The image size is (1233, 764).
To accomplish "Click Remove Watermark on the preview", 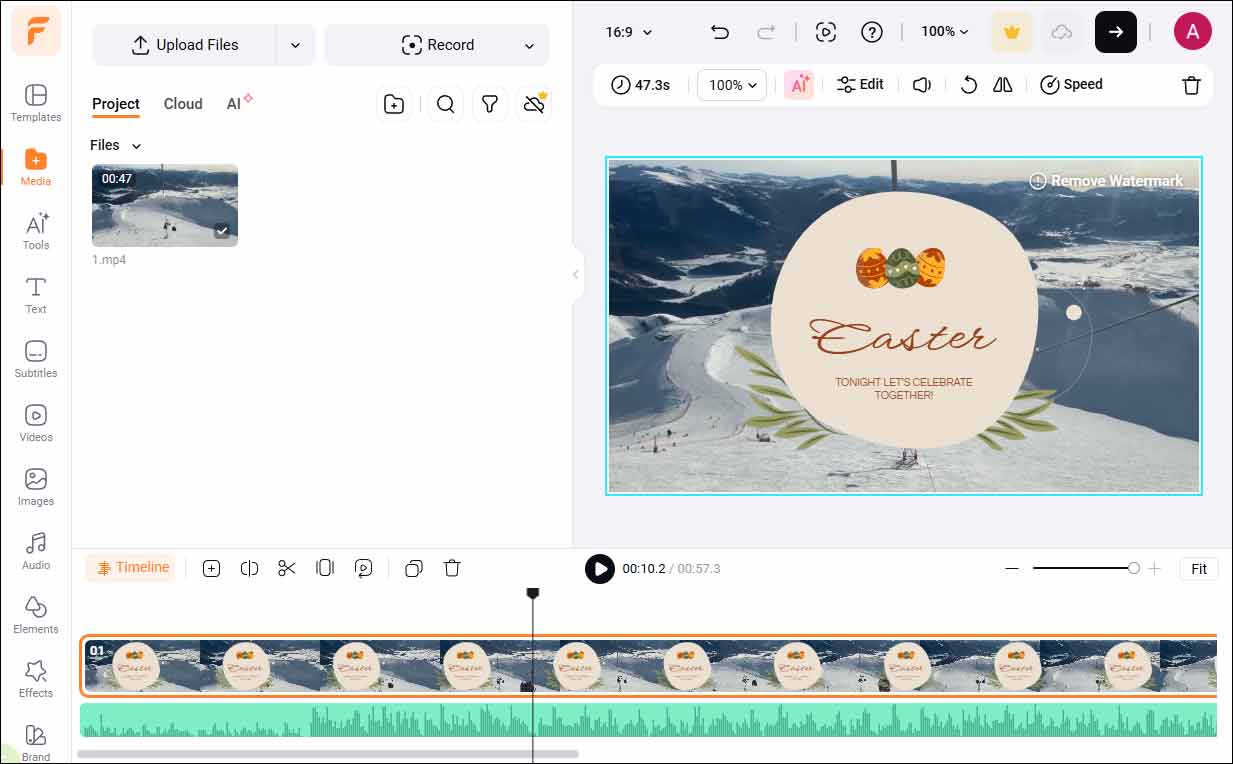I will point(1107,181).
